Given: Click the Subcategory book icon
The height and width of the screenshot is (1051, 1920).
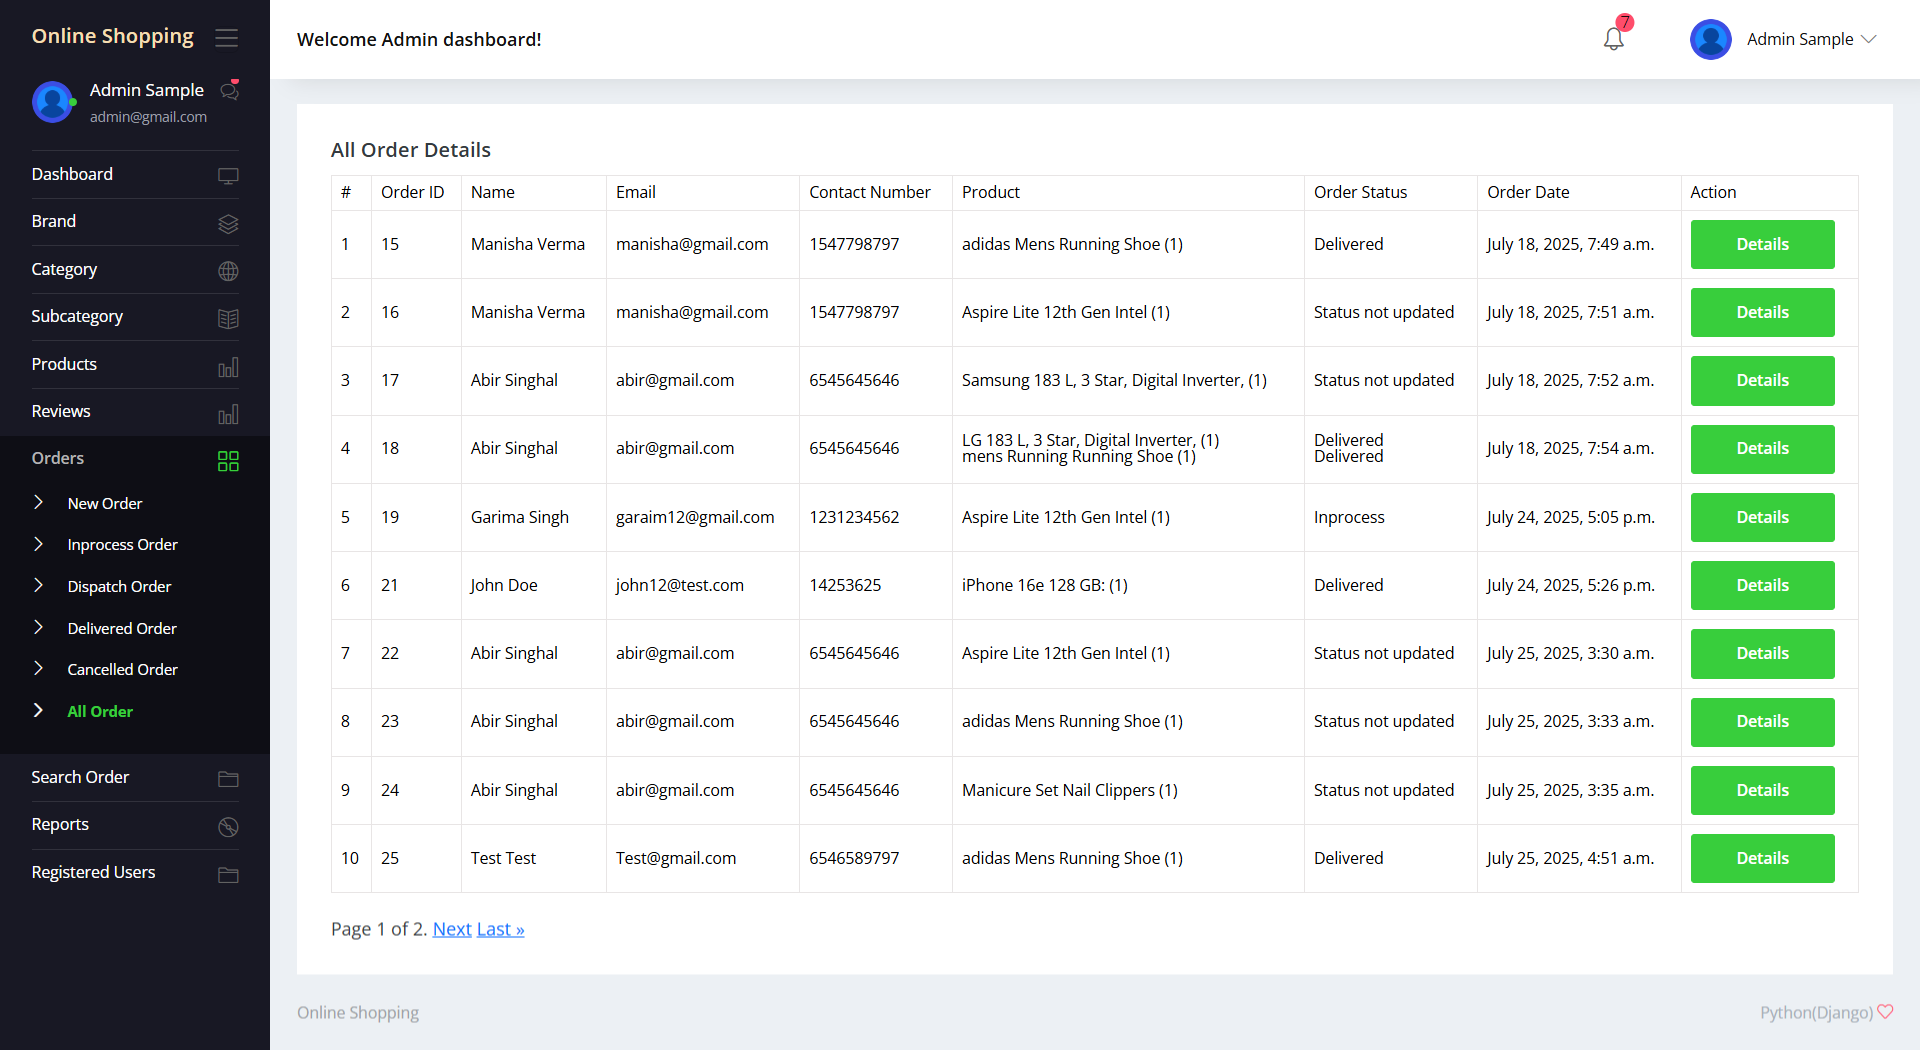Looking at the screenshot, I should (228, 318).
